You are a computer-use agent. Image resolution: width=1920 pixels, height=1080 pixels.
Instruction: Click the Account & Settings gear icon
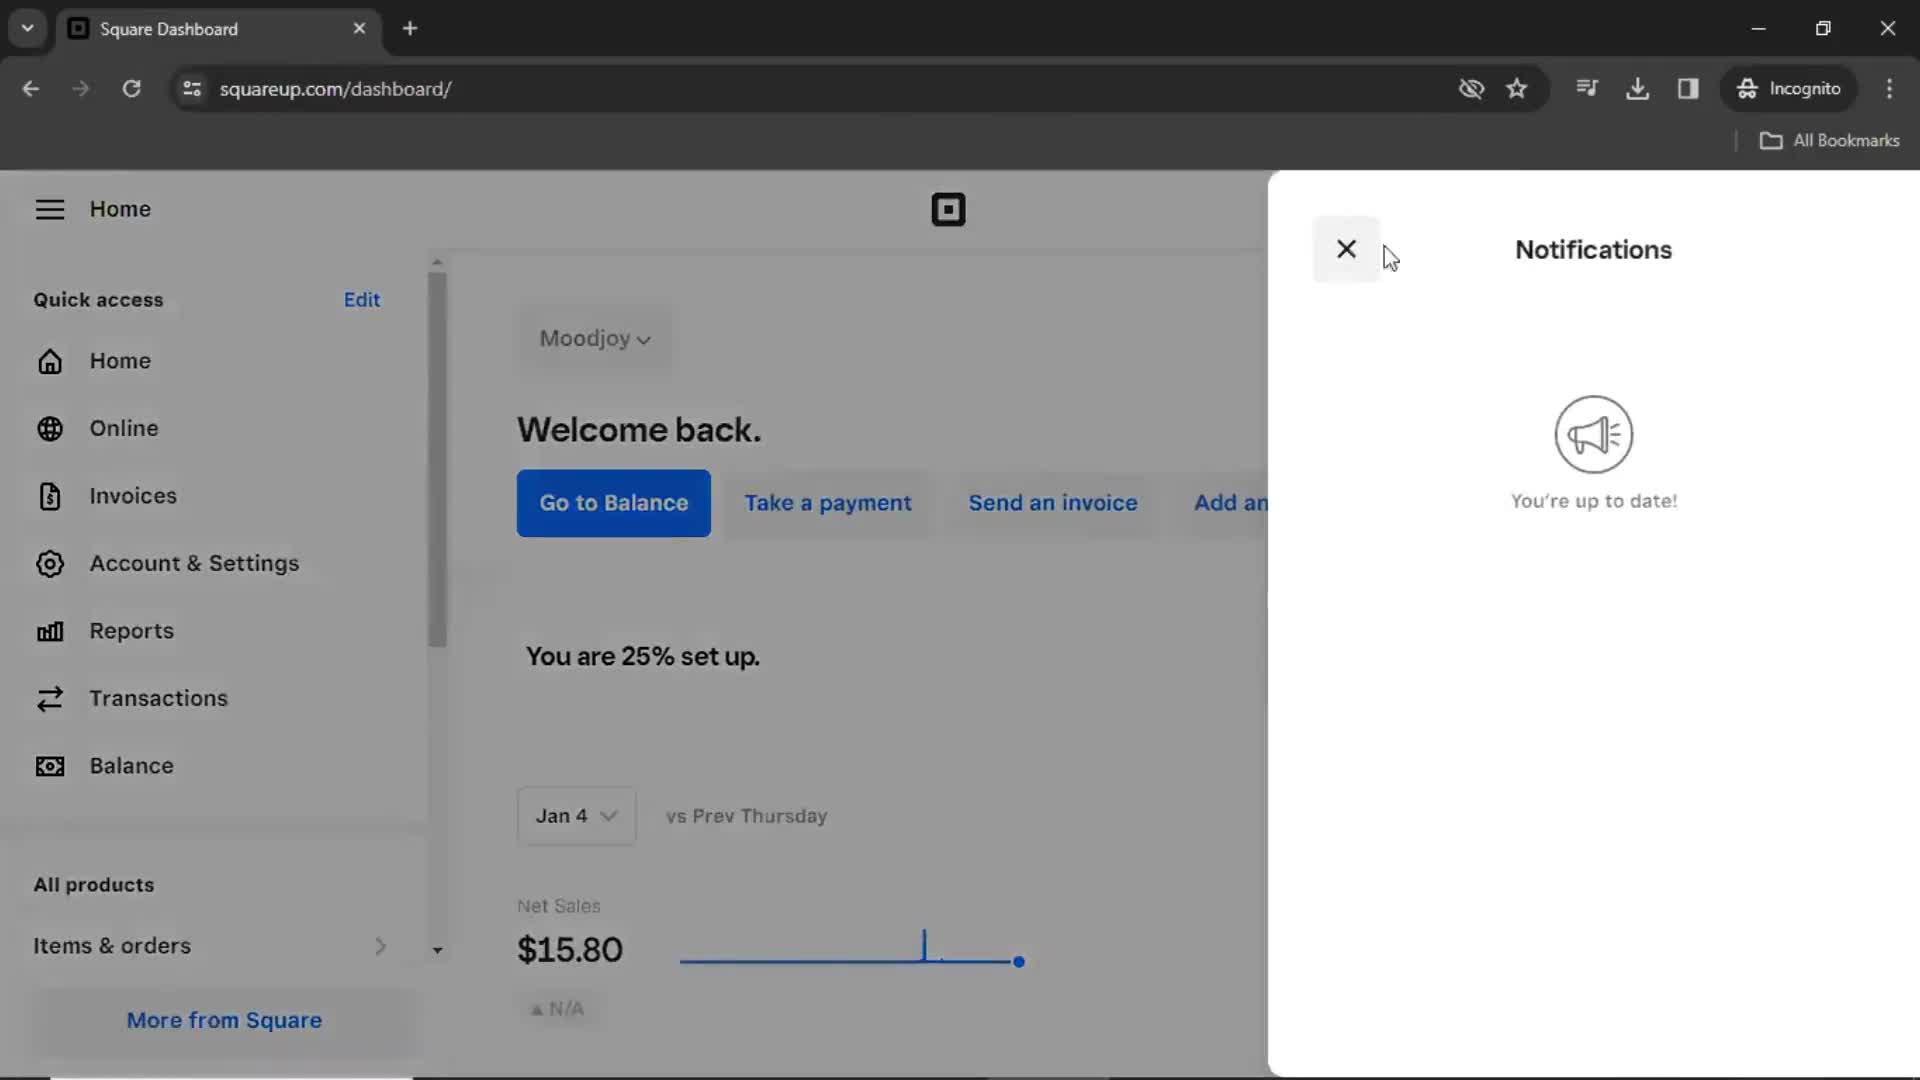50,564
